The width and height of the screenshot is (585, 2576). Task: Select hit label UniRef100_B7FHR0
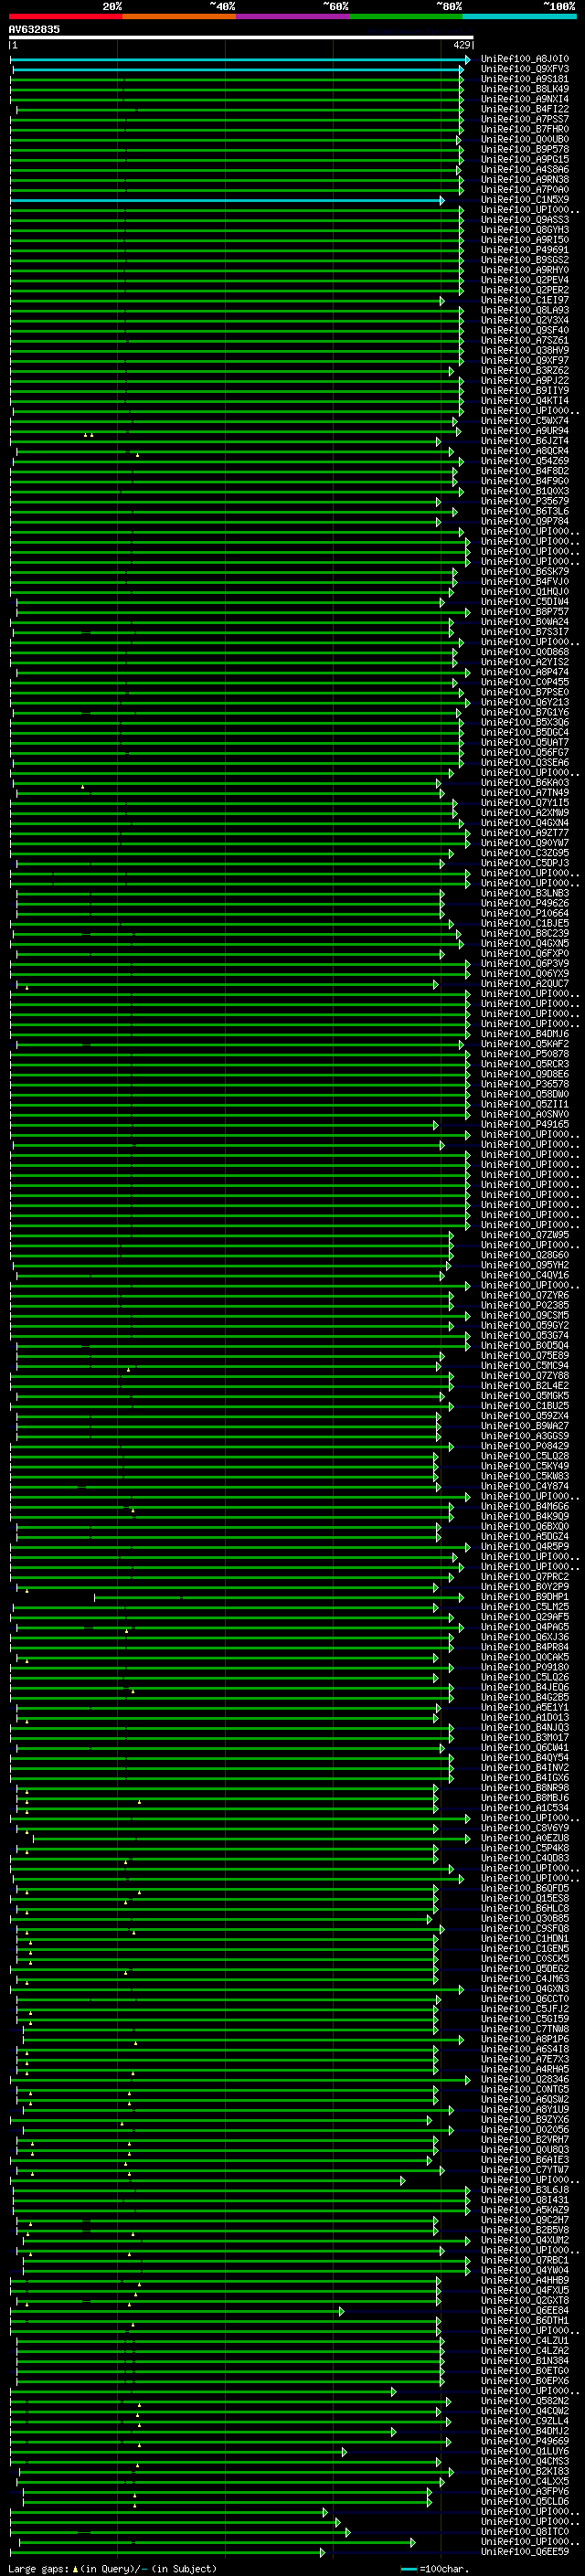[x=525, y=129]
